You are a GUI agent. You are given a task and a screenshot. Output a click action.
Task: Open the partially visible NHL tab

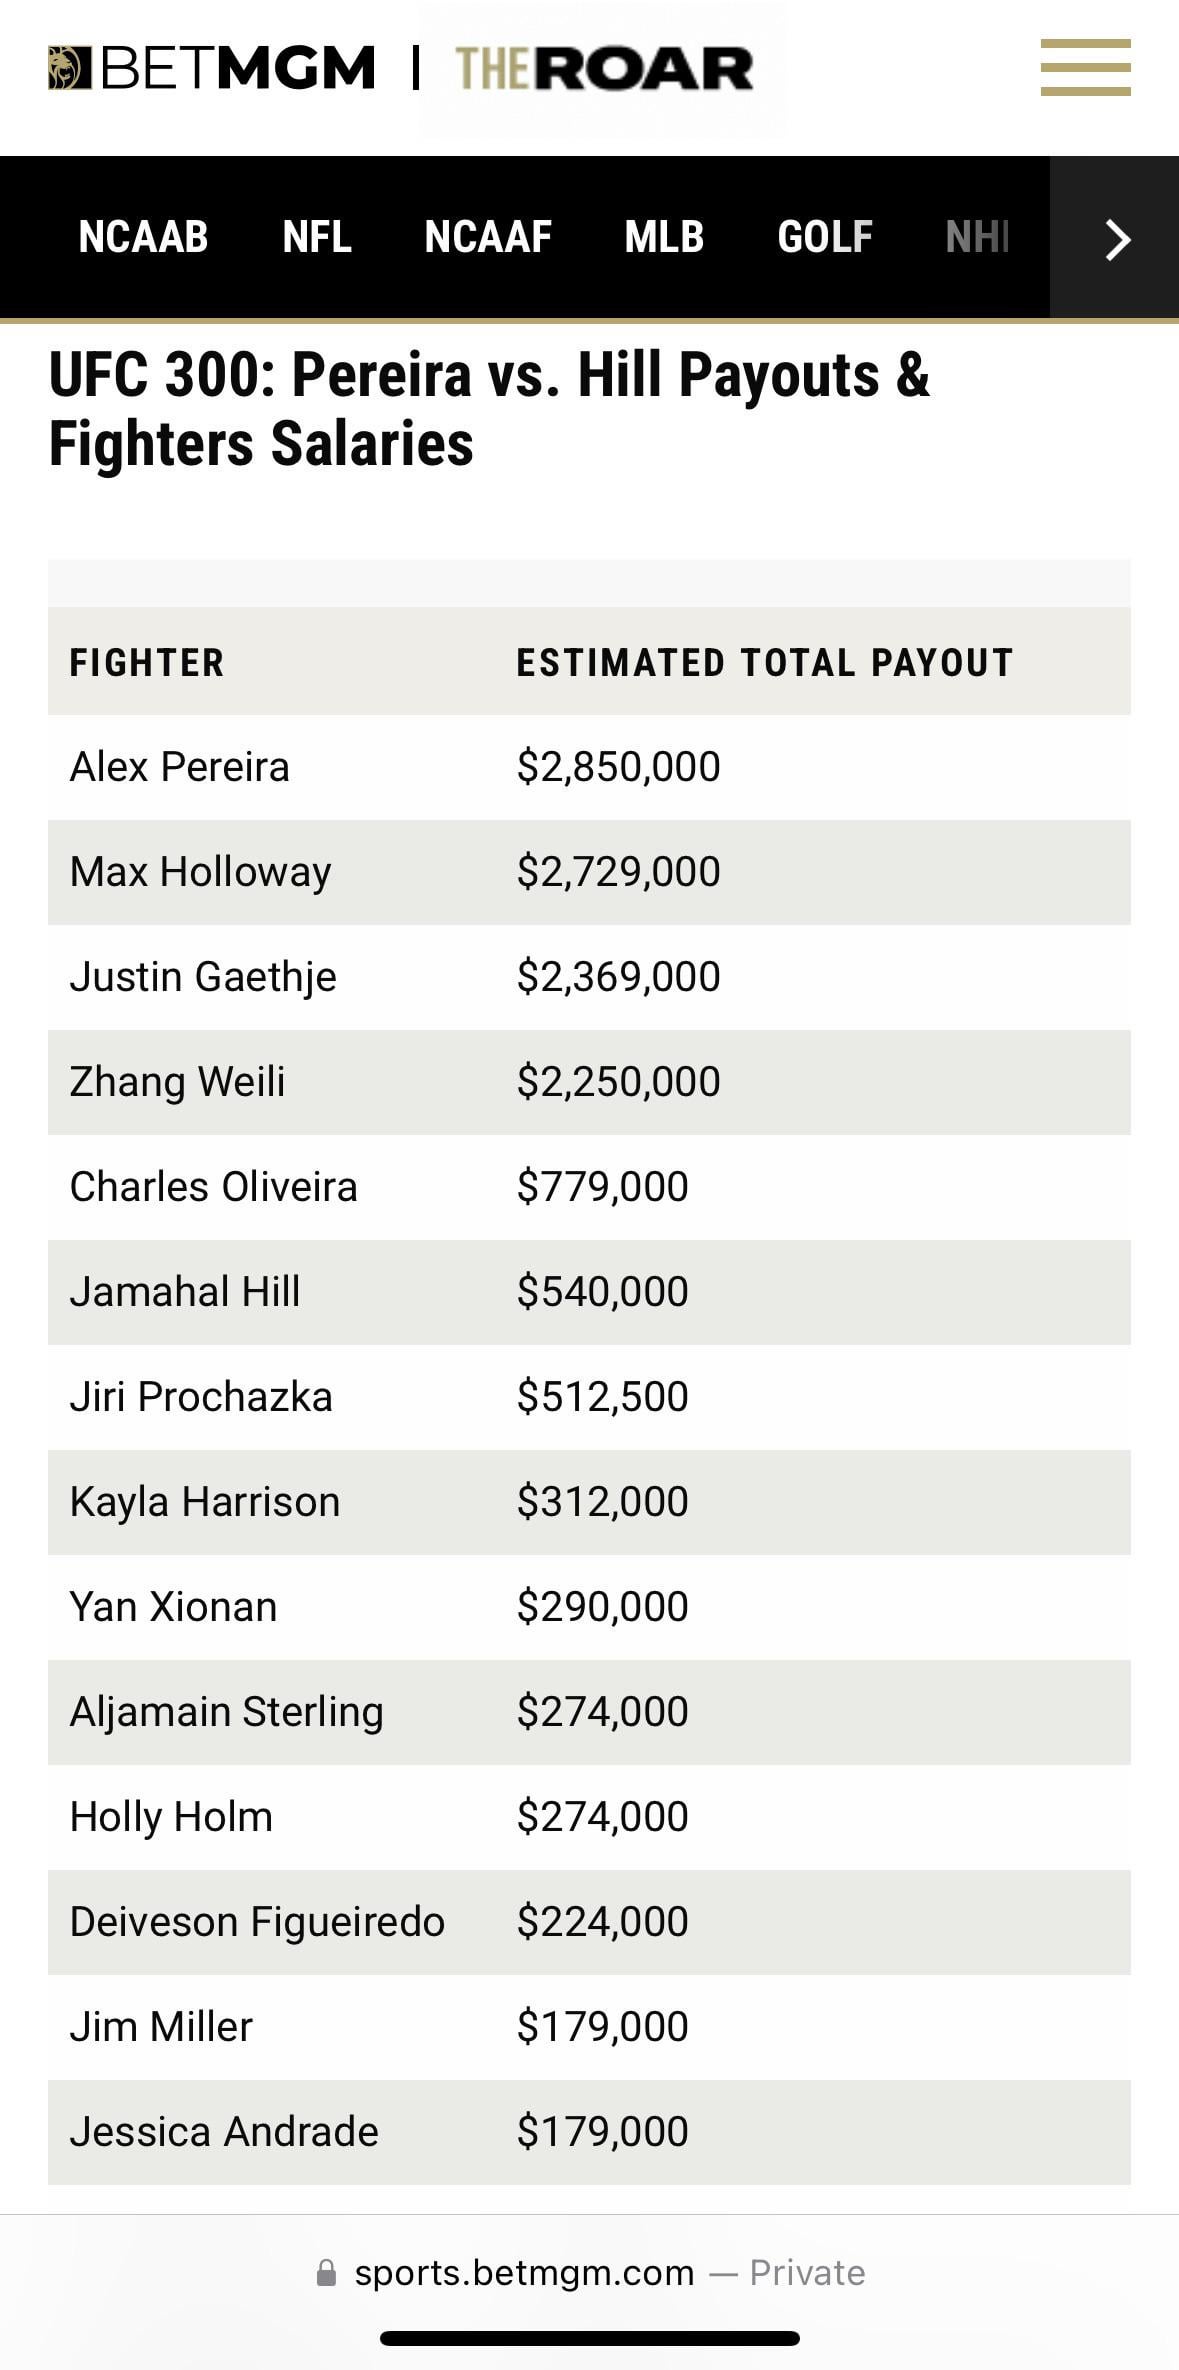(x=977, y=237)
